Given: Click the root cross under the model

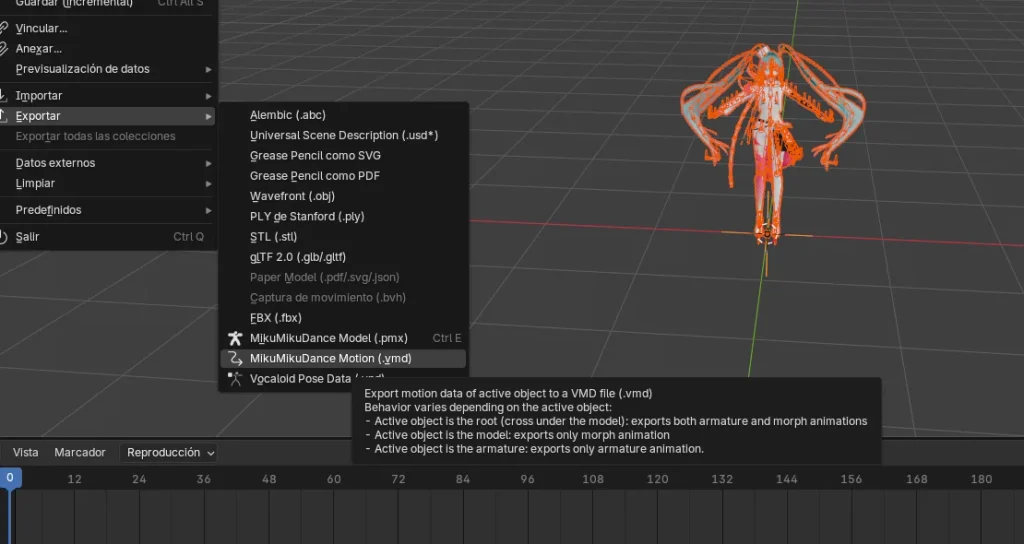Looking at the screenshot, I should click(x=767, y=233).
